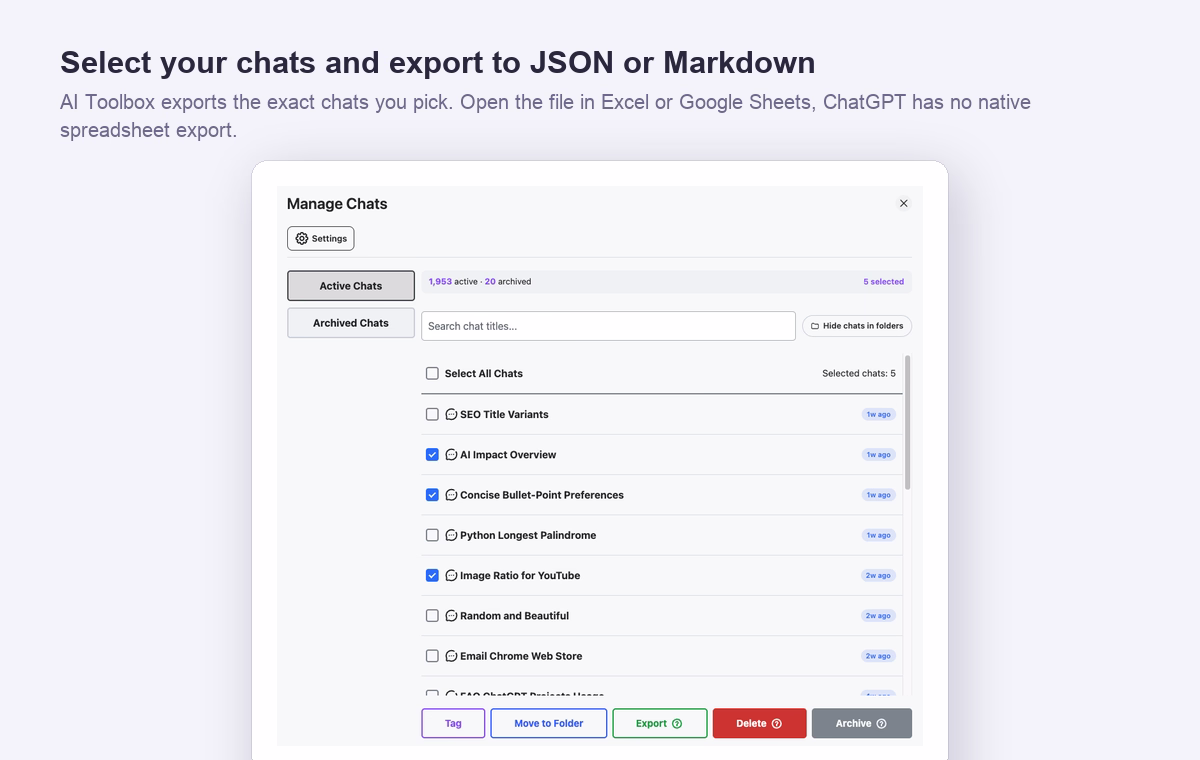The width and height of the screenshot is (1200, 760).
Task: Click the Hide chats in folders button
Action: coord(857,326)
